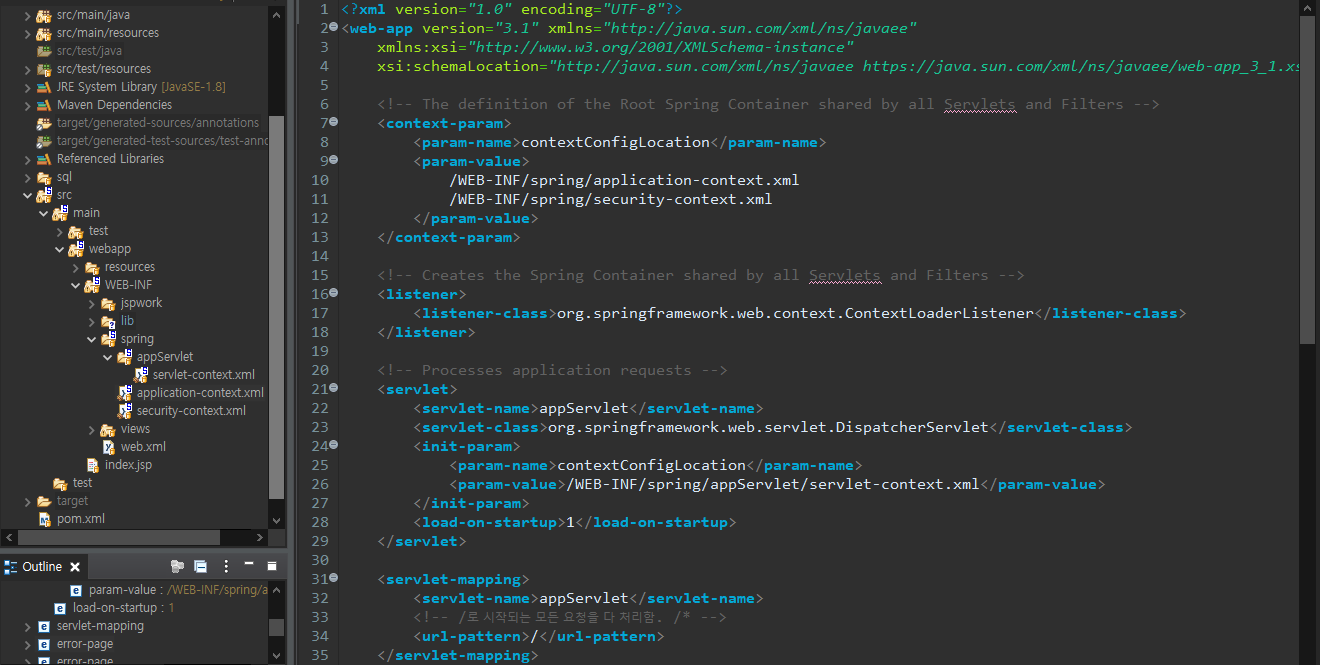
Task: Expand the Referenced Libraries node
Action: (28, 159)
